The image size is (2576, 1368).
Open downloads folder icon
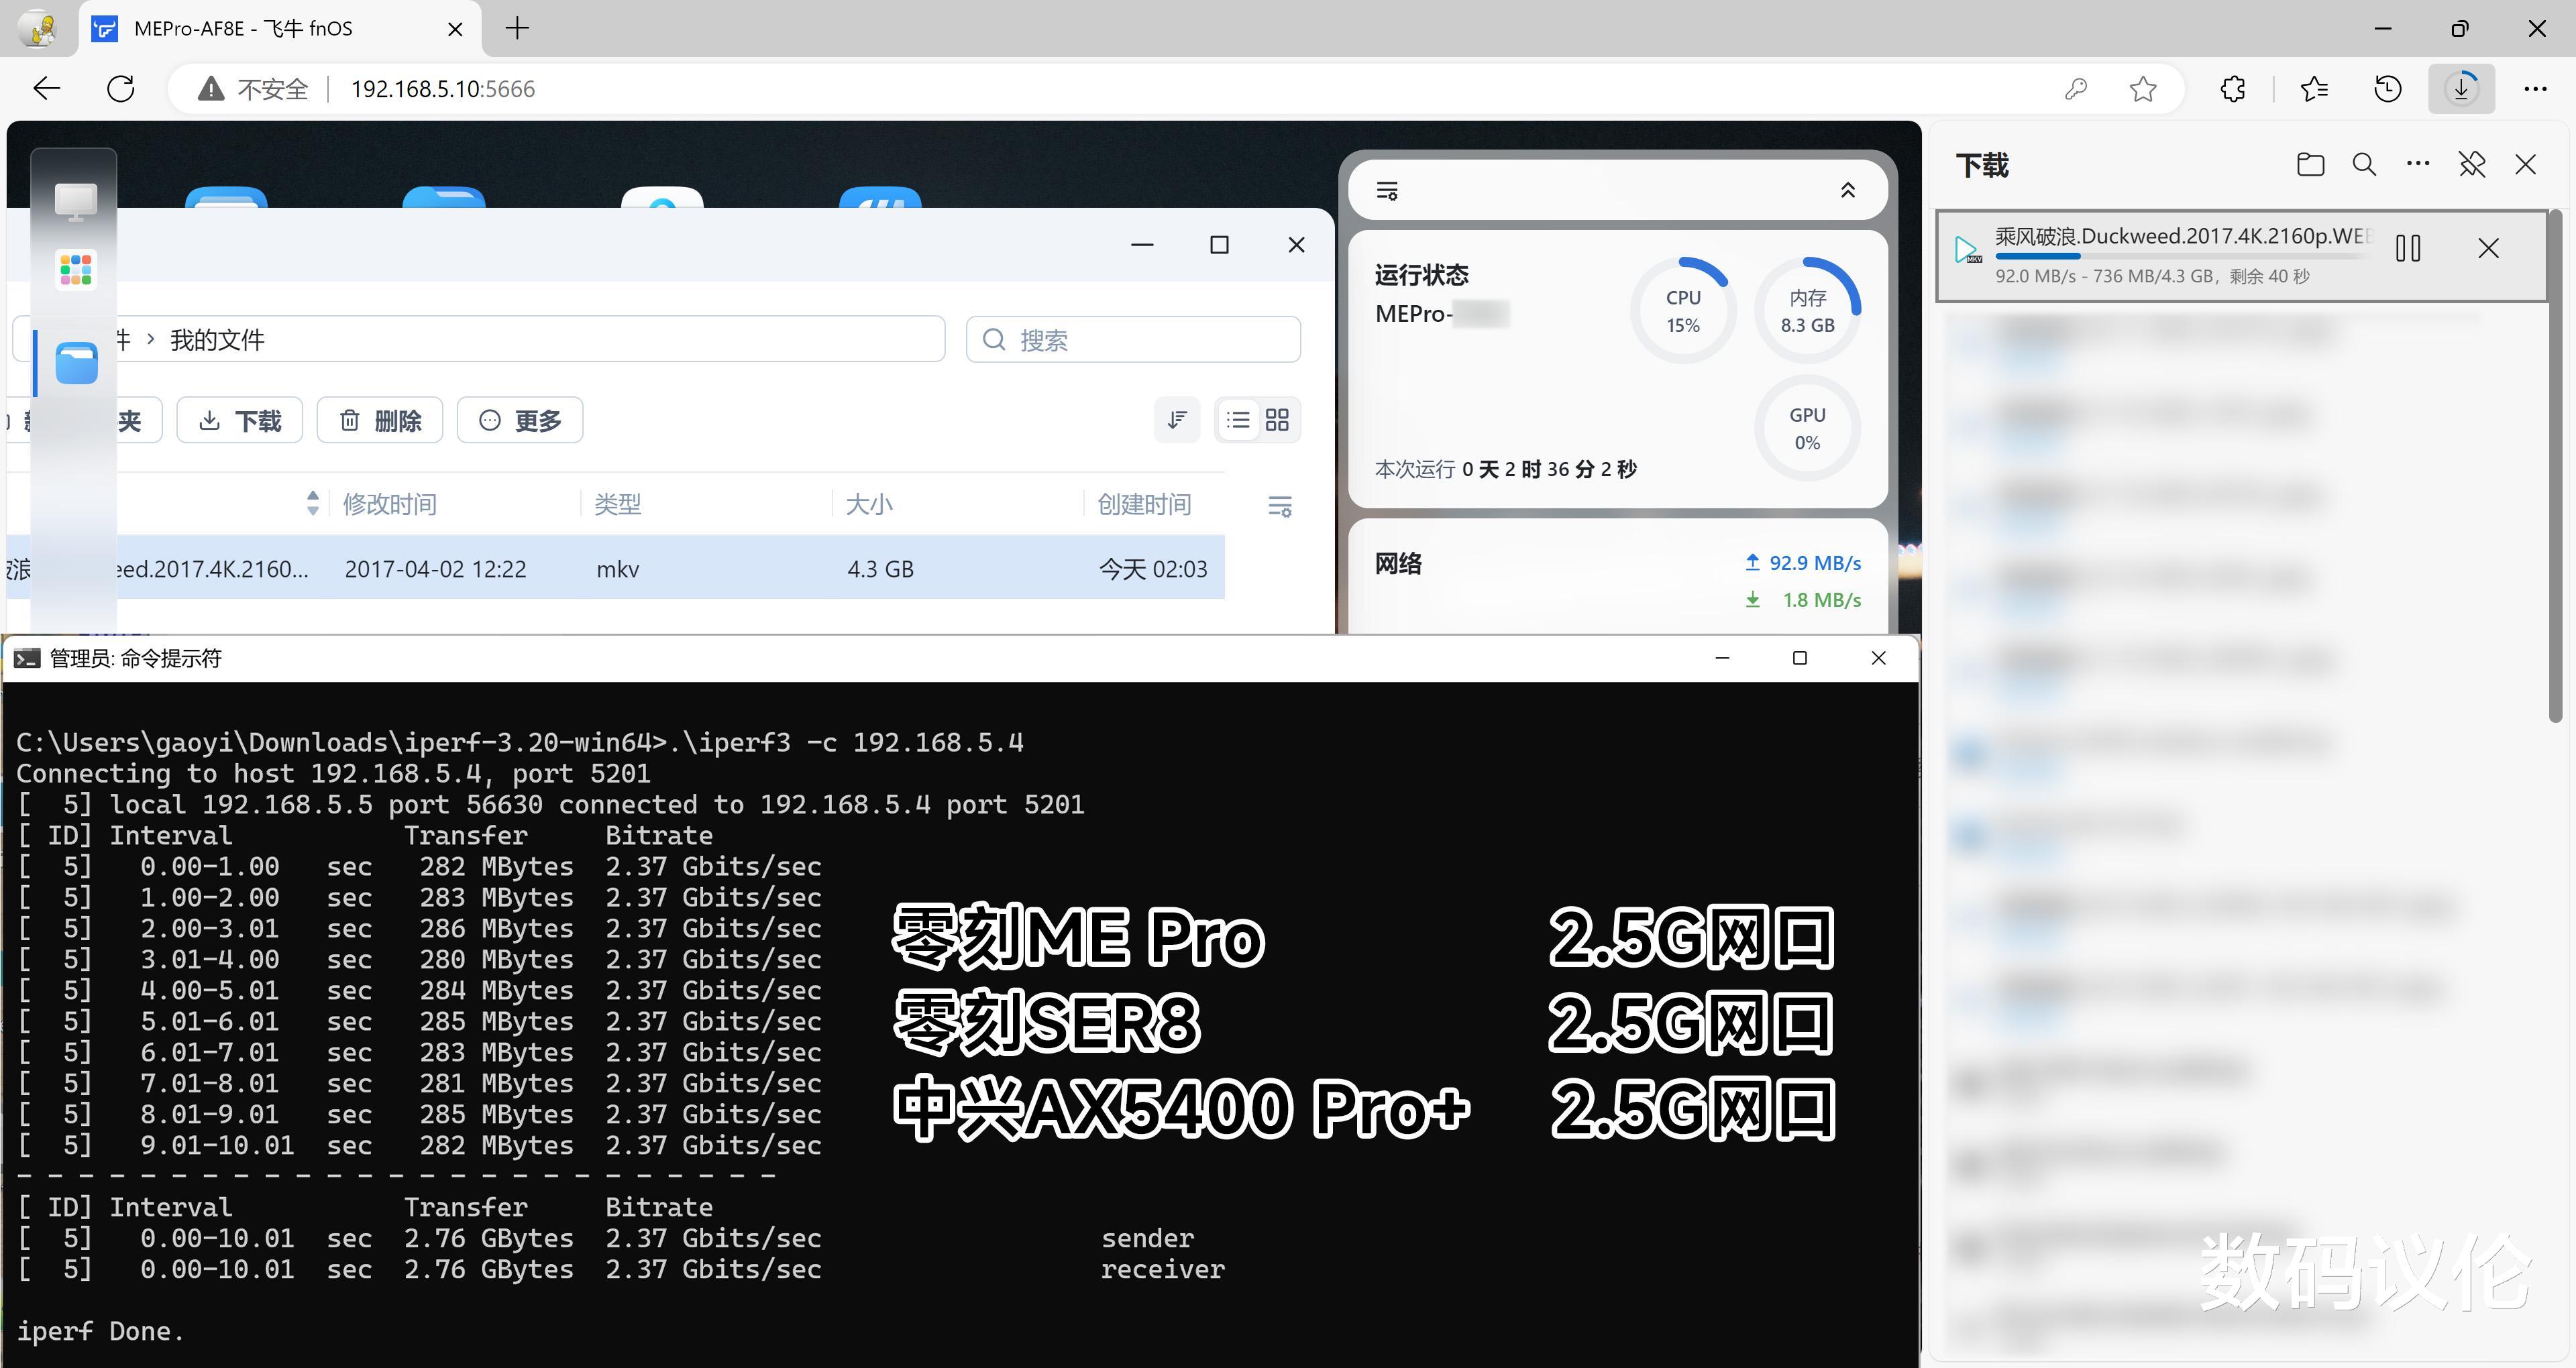click(x=2310, y=165)
